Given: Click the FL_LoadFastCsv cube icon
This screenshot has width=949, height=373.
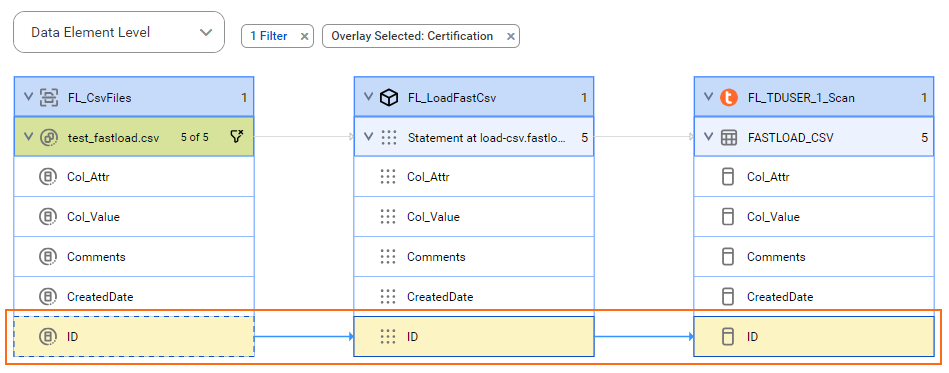Looking at the screenshot, I should [x=389, y=97].
